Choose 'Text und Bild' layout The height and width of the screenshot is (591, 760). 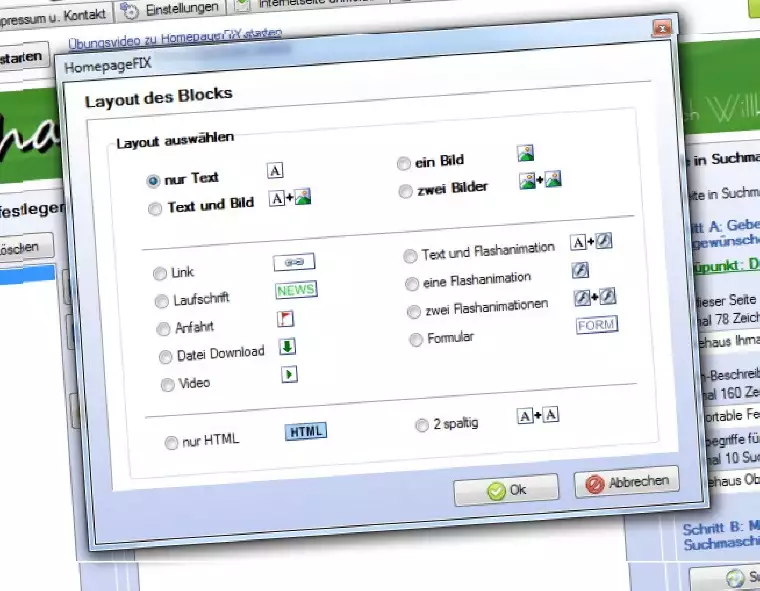[155, 209]
